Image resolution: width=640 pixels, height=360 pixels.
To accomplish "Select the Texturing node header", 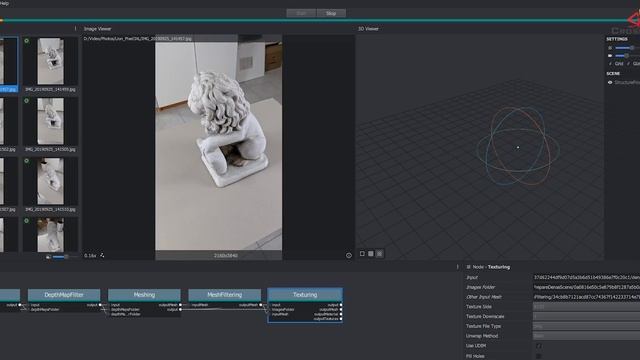I will 305,295.
